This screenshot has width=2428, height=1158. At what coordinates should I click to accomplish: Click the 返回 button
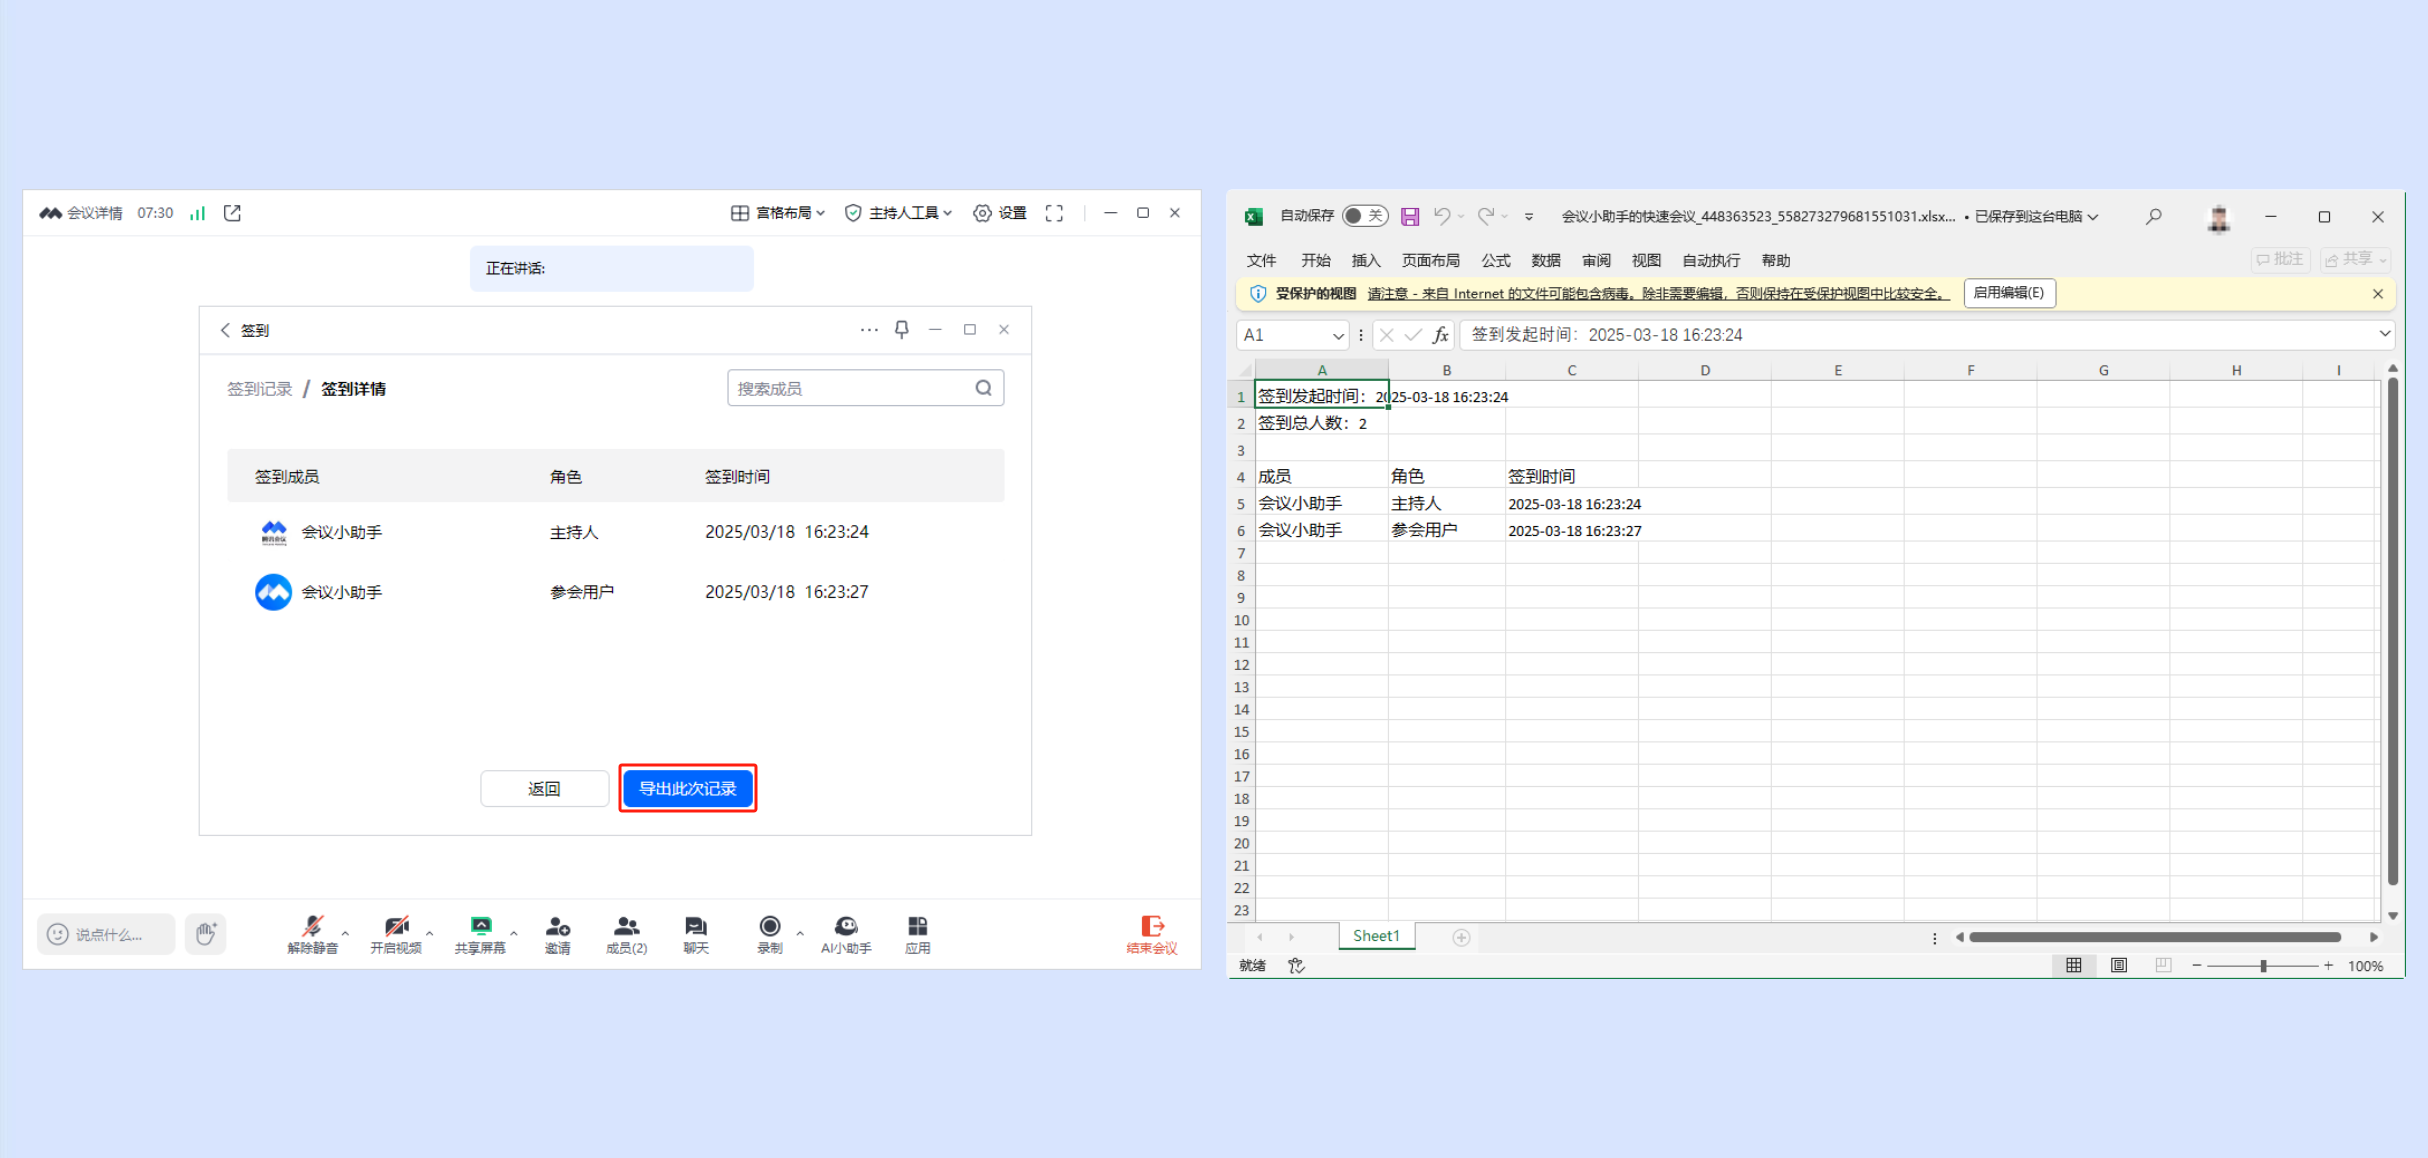coord(544,788)
